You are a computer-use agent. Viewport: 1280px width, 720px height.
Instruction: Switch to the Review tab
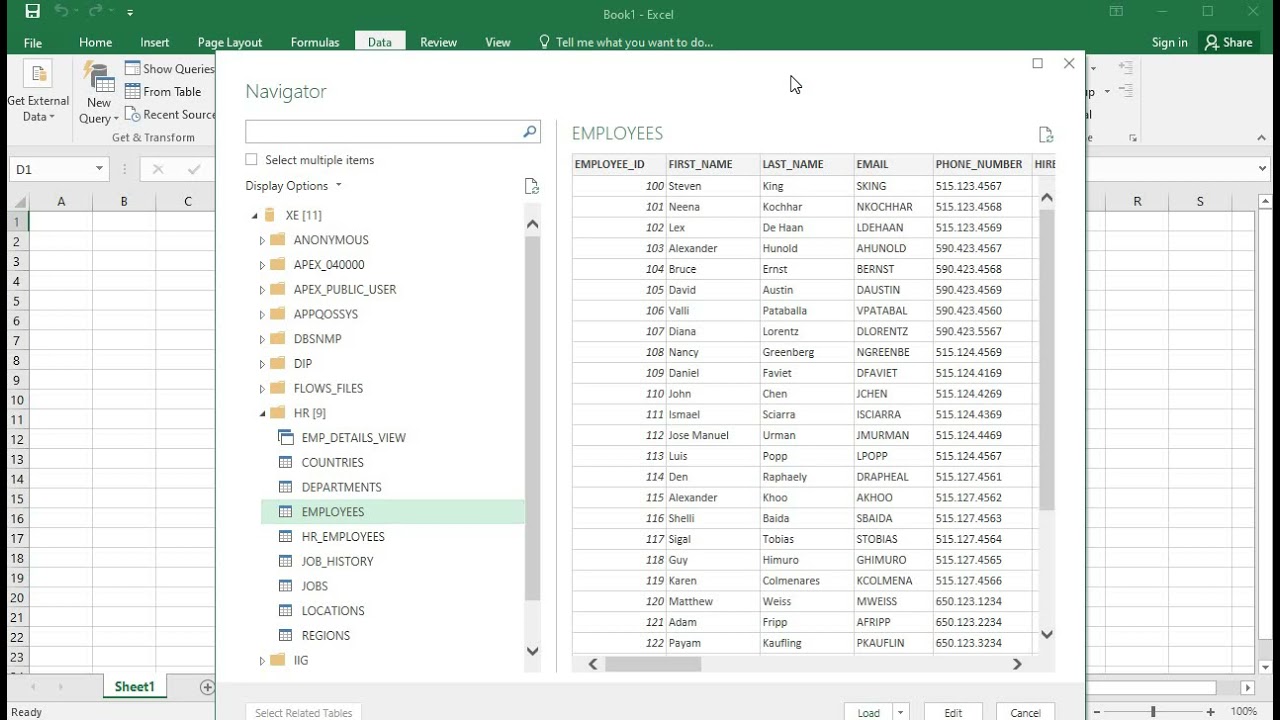[x=438, y=43]
